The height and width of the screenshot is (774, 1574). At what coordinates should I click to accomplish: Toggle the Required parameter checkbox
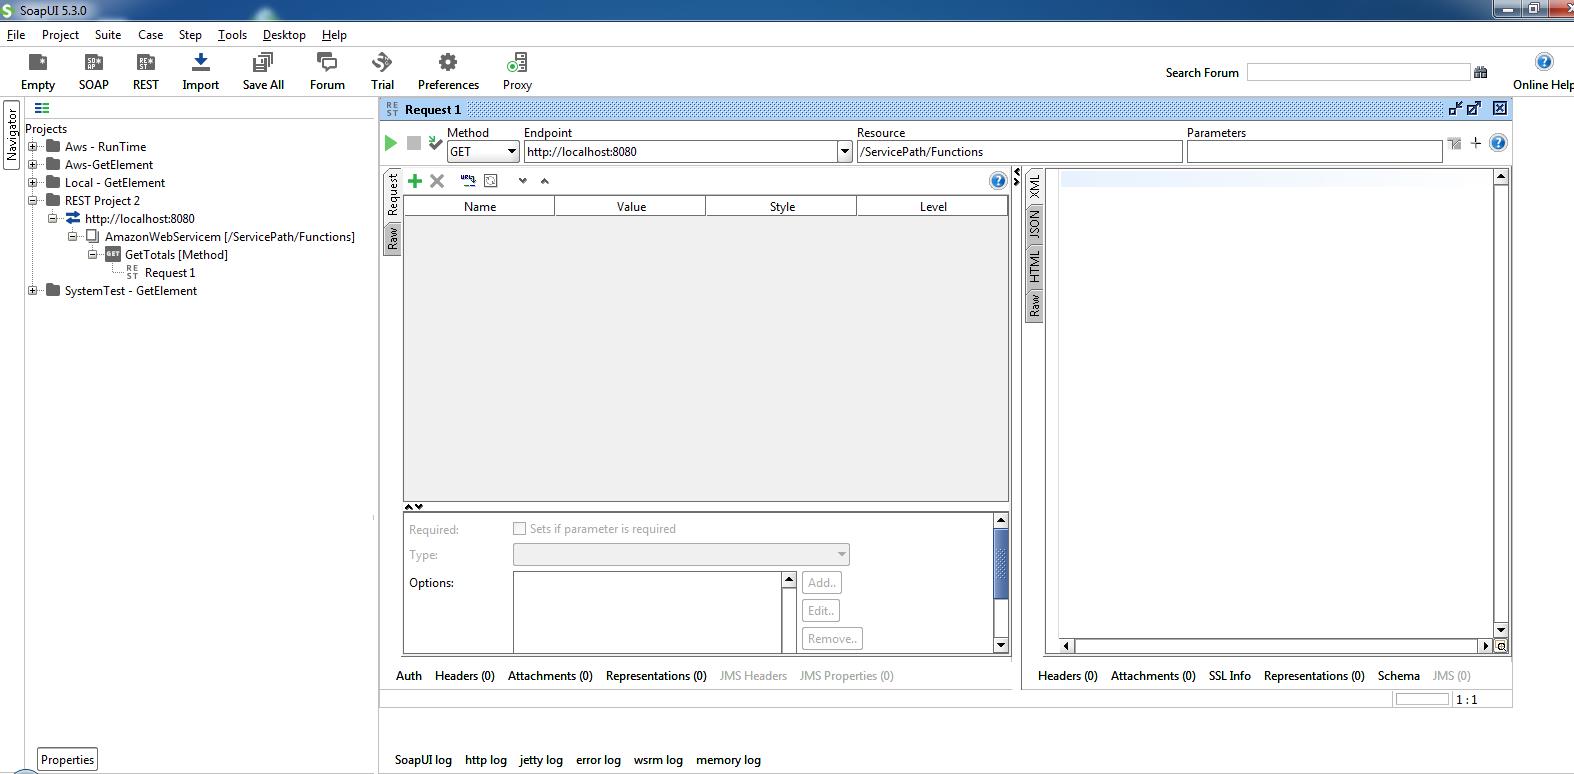click(519, 528)
